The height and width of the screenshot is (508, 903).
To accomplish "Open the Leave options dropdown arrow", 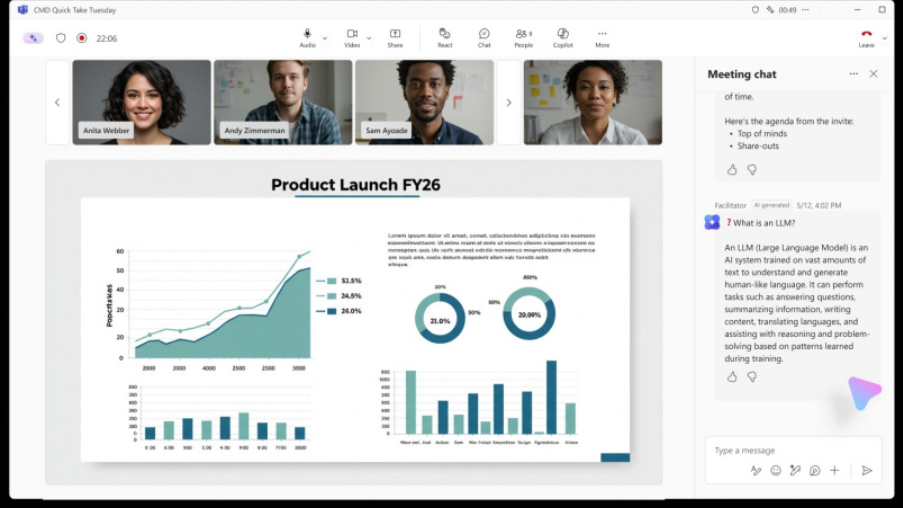I will [885, 39].
